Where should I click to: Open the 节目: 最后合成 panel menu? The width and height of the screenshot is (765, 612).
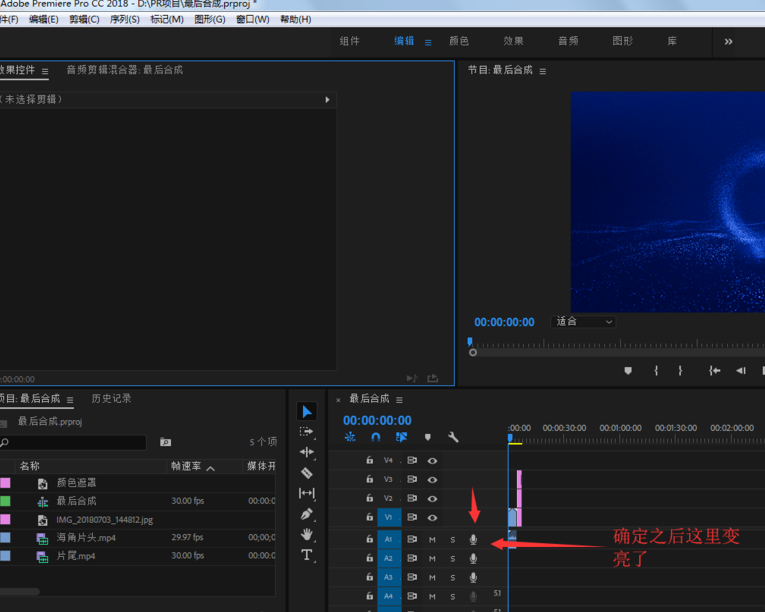543,71
